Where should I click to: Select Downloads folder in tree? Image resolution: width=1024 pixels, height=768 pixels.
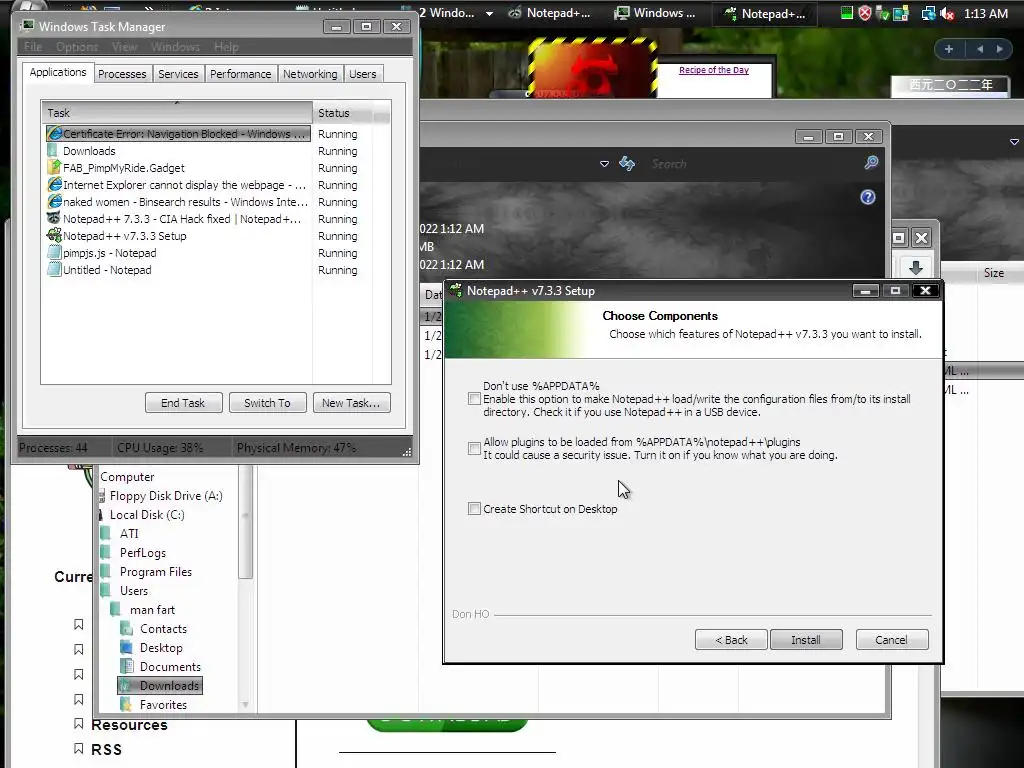[160, 686]
